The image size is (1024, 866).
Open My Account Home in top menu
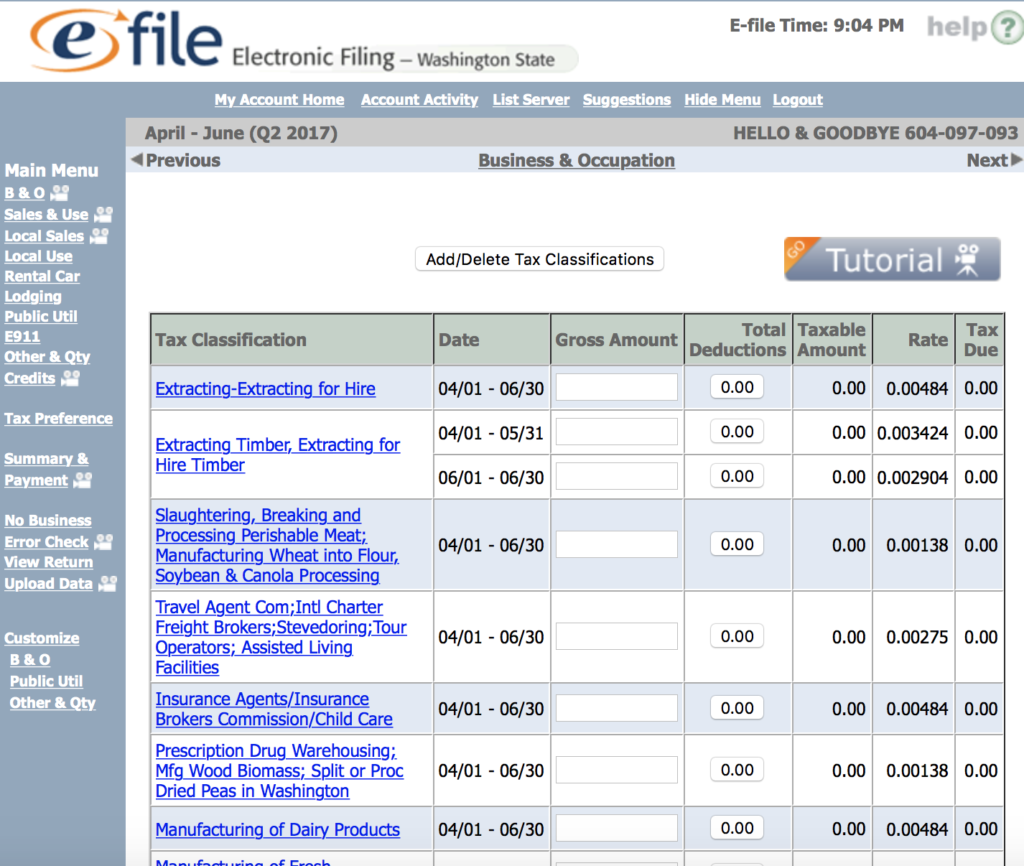tap(279, 100)
